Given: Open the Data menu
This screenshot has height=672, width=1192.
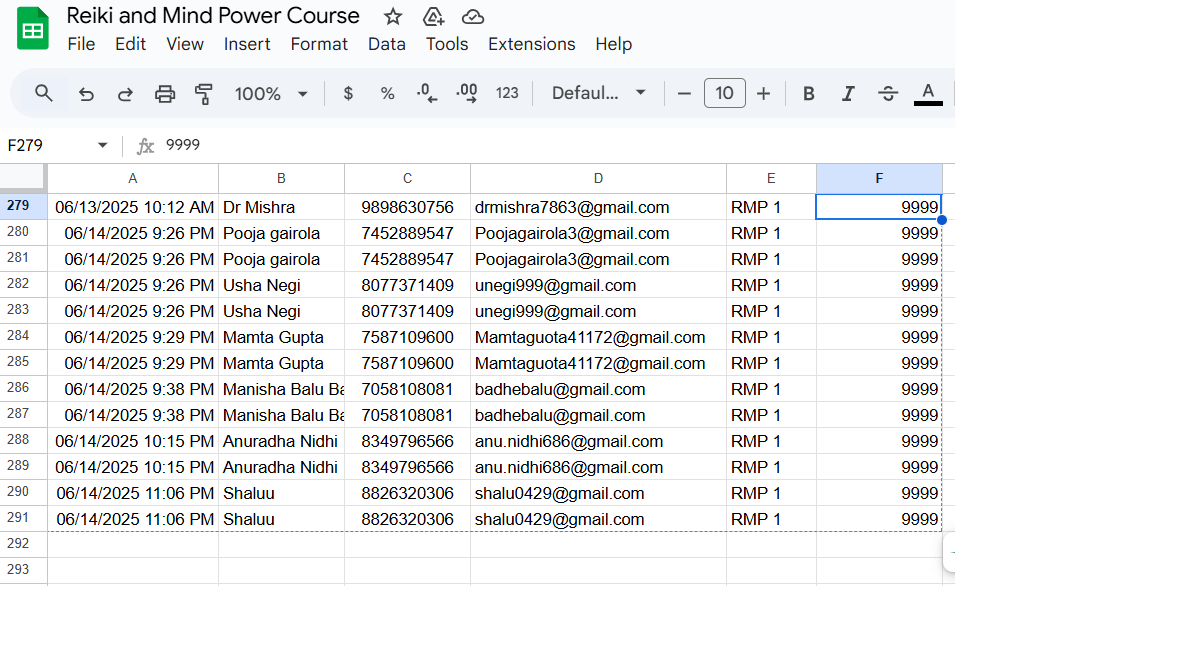Looking at the screenshot, I should 386,44.
